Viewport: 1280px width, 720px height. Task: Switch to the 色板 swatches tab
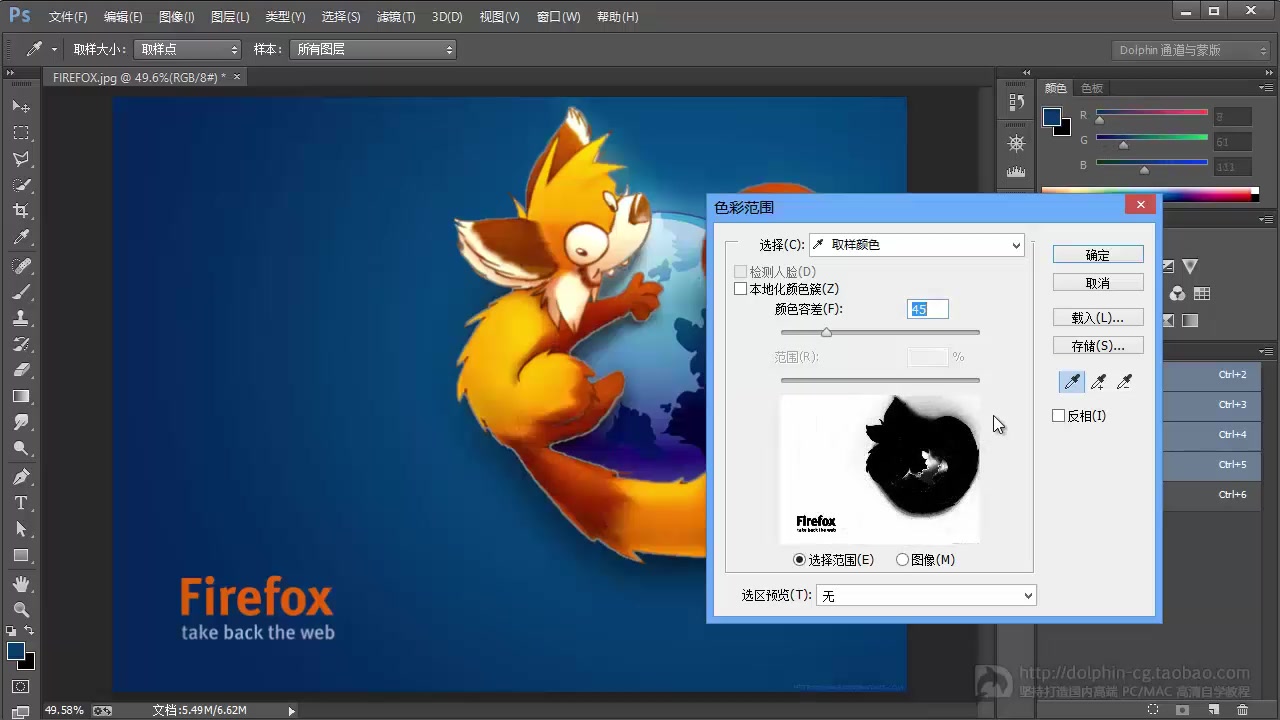click(1092, 89)
